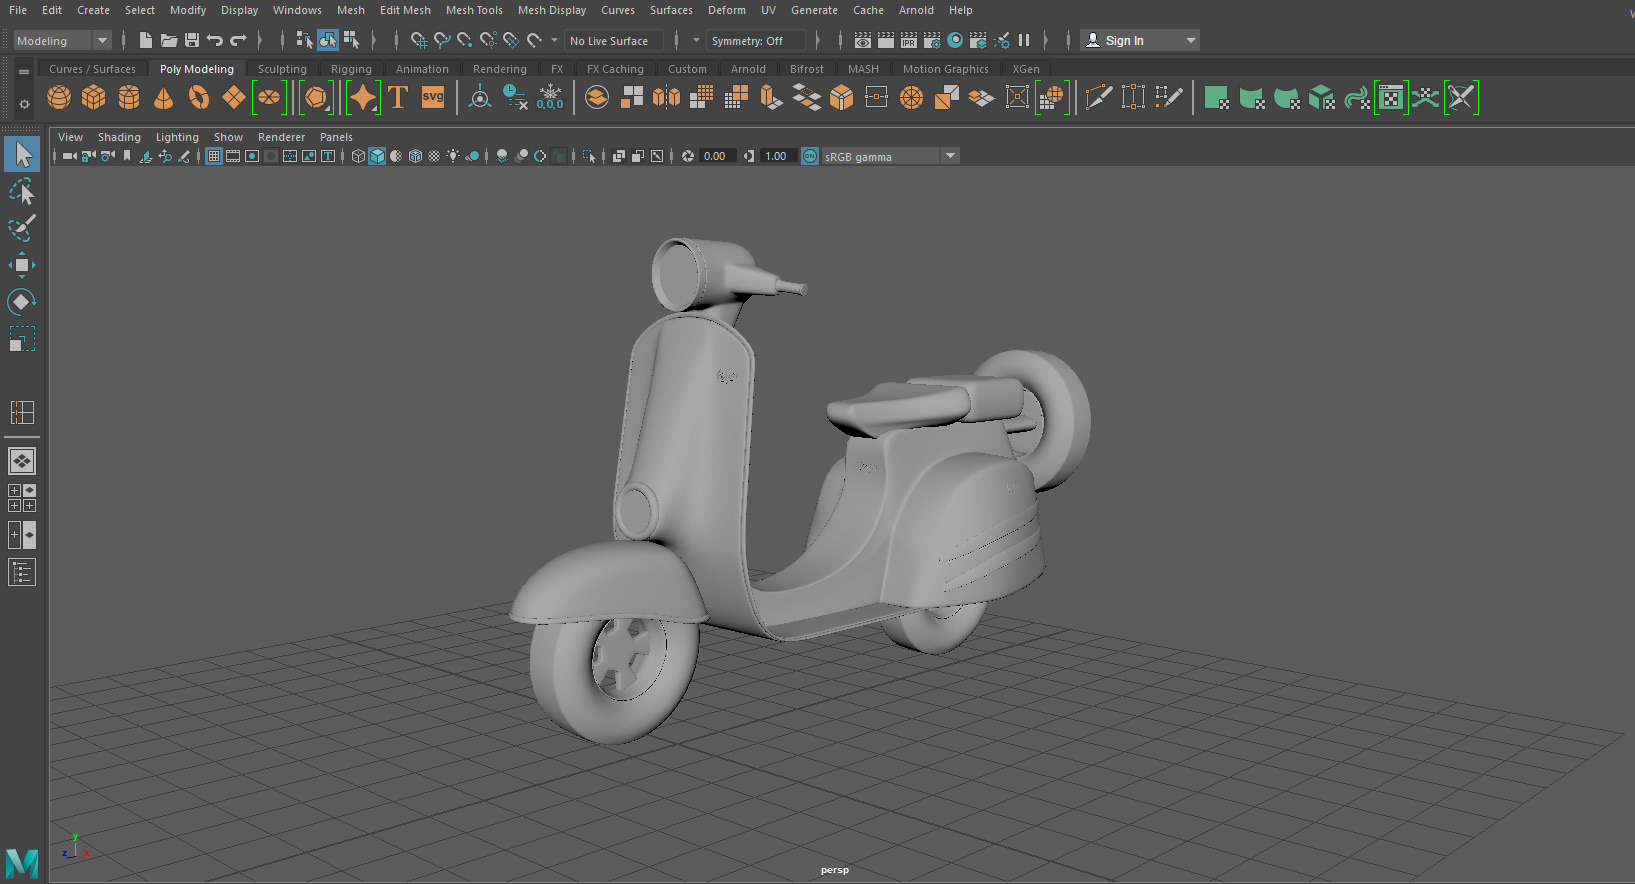Image resolution: width=1635 pixels, height=884 pixels.
Task: Open the Deform menu
Action: [727, 10]
